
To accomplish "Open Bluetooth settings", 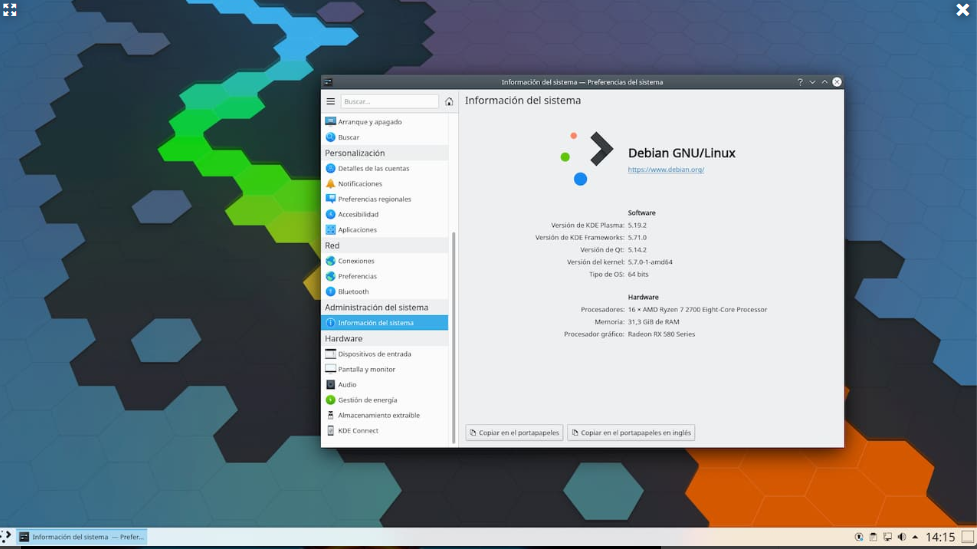I will [384, 292].
